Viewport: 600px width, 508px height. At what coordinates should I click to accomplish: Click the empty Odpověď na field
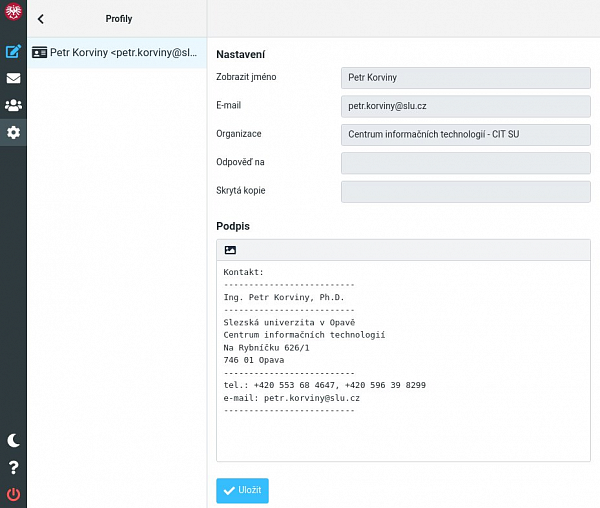point(466,163)
